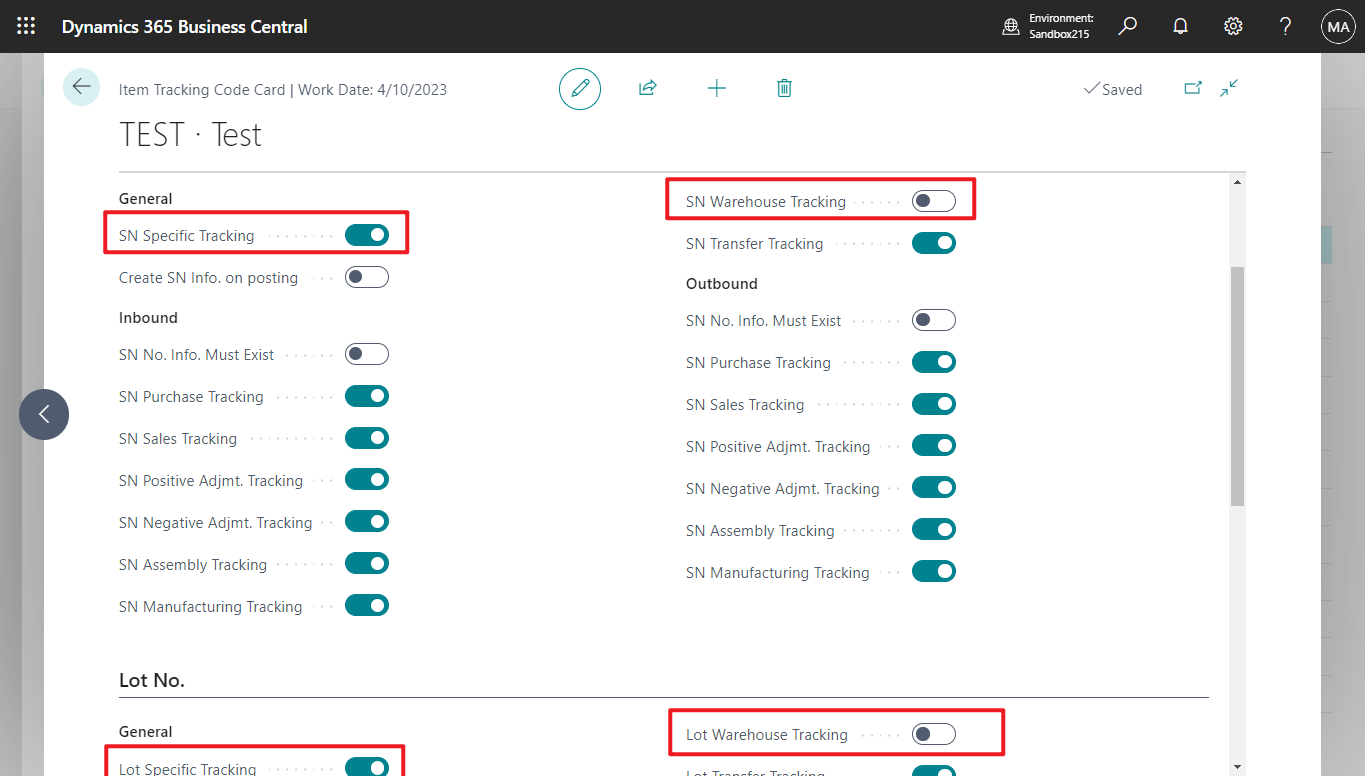Image resolution: width=1365 pixels, height=776 pixels.
Task: Disable the SN Specific Tracking toggle
Action: click(367, 234)
